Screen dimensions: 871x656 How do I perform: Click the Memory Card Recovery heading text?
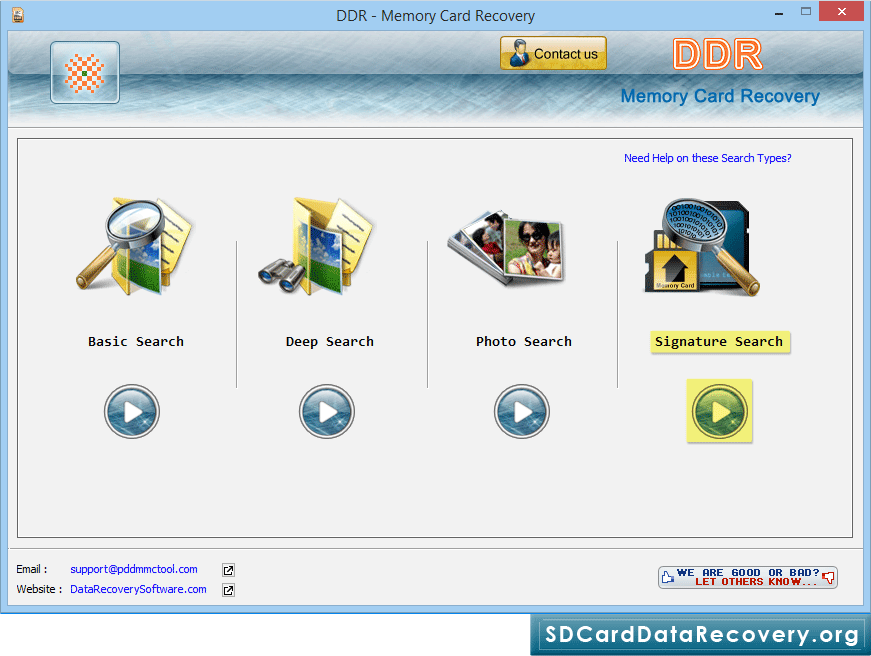pos(720,96)
